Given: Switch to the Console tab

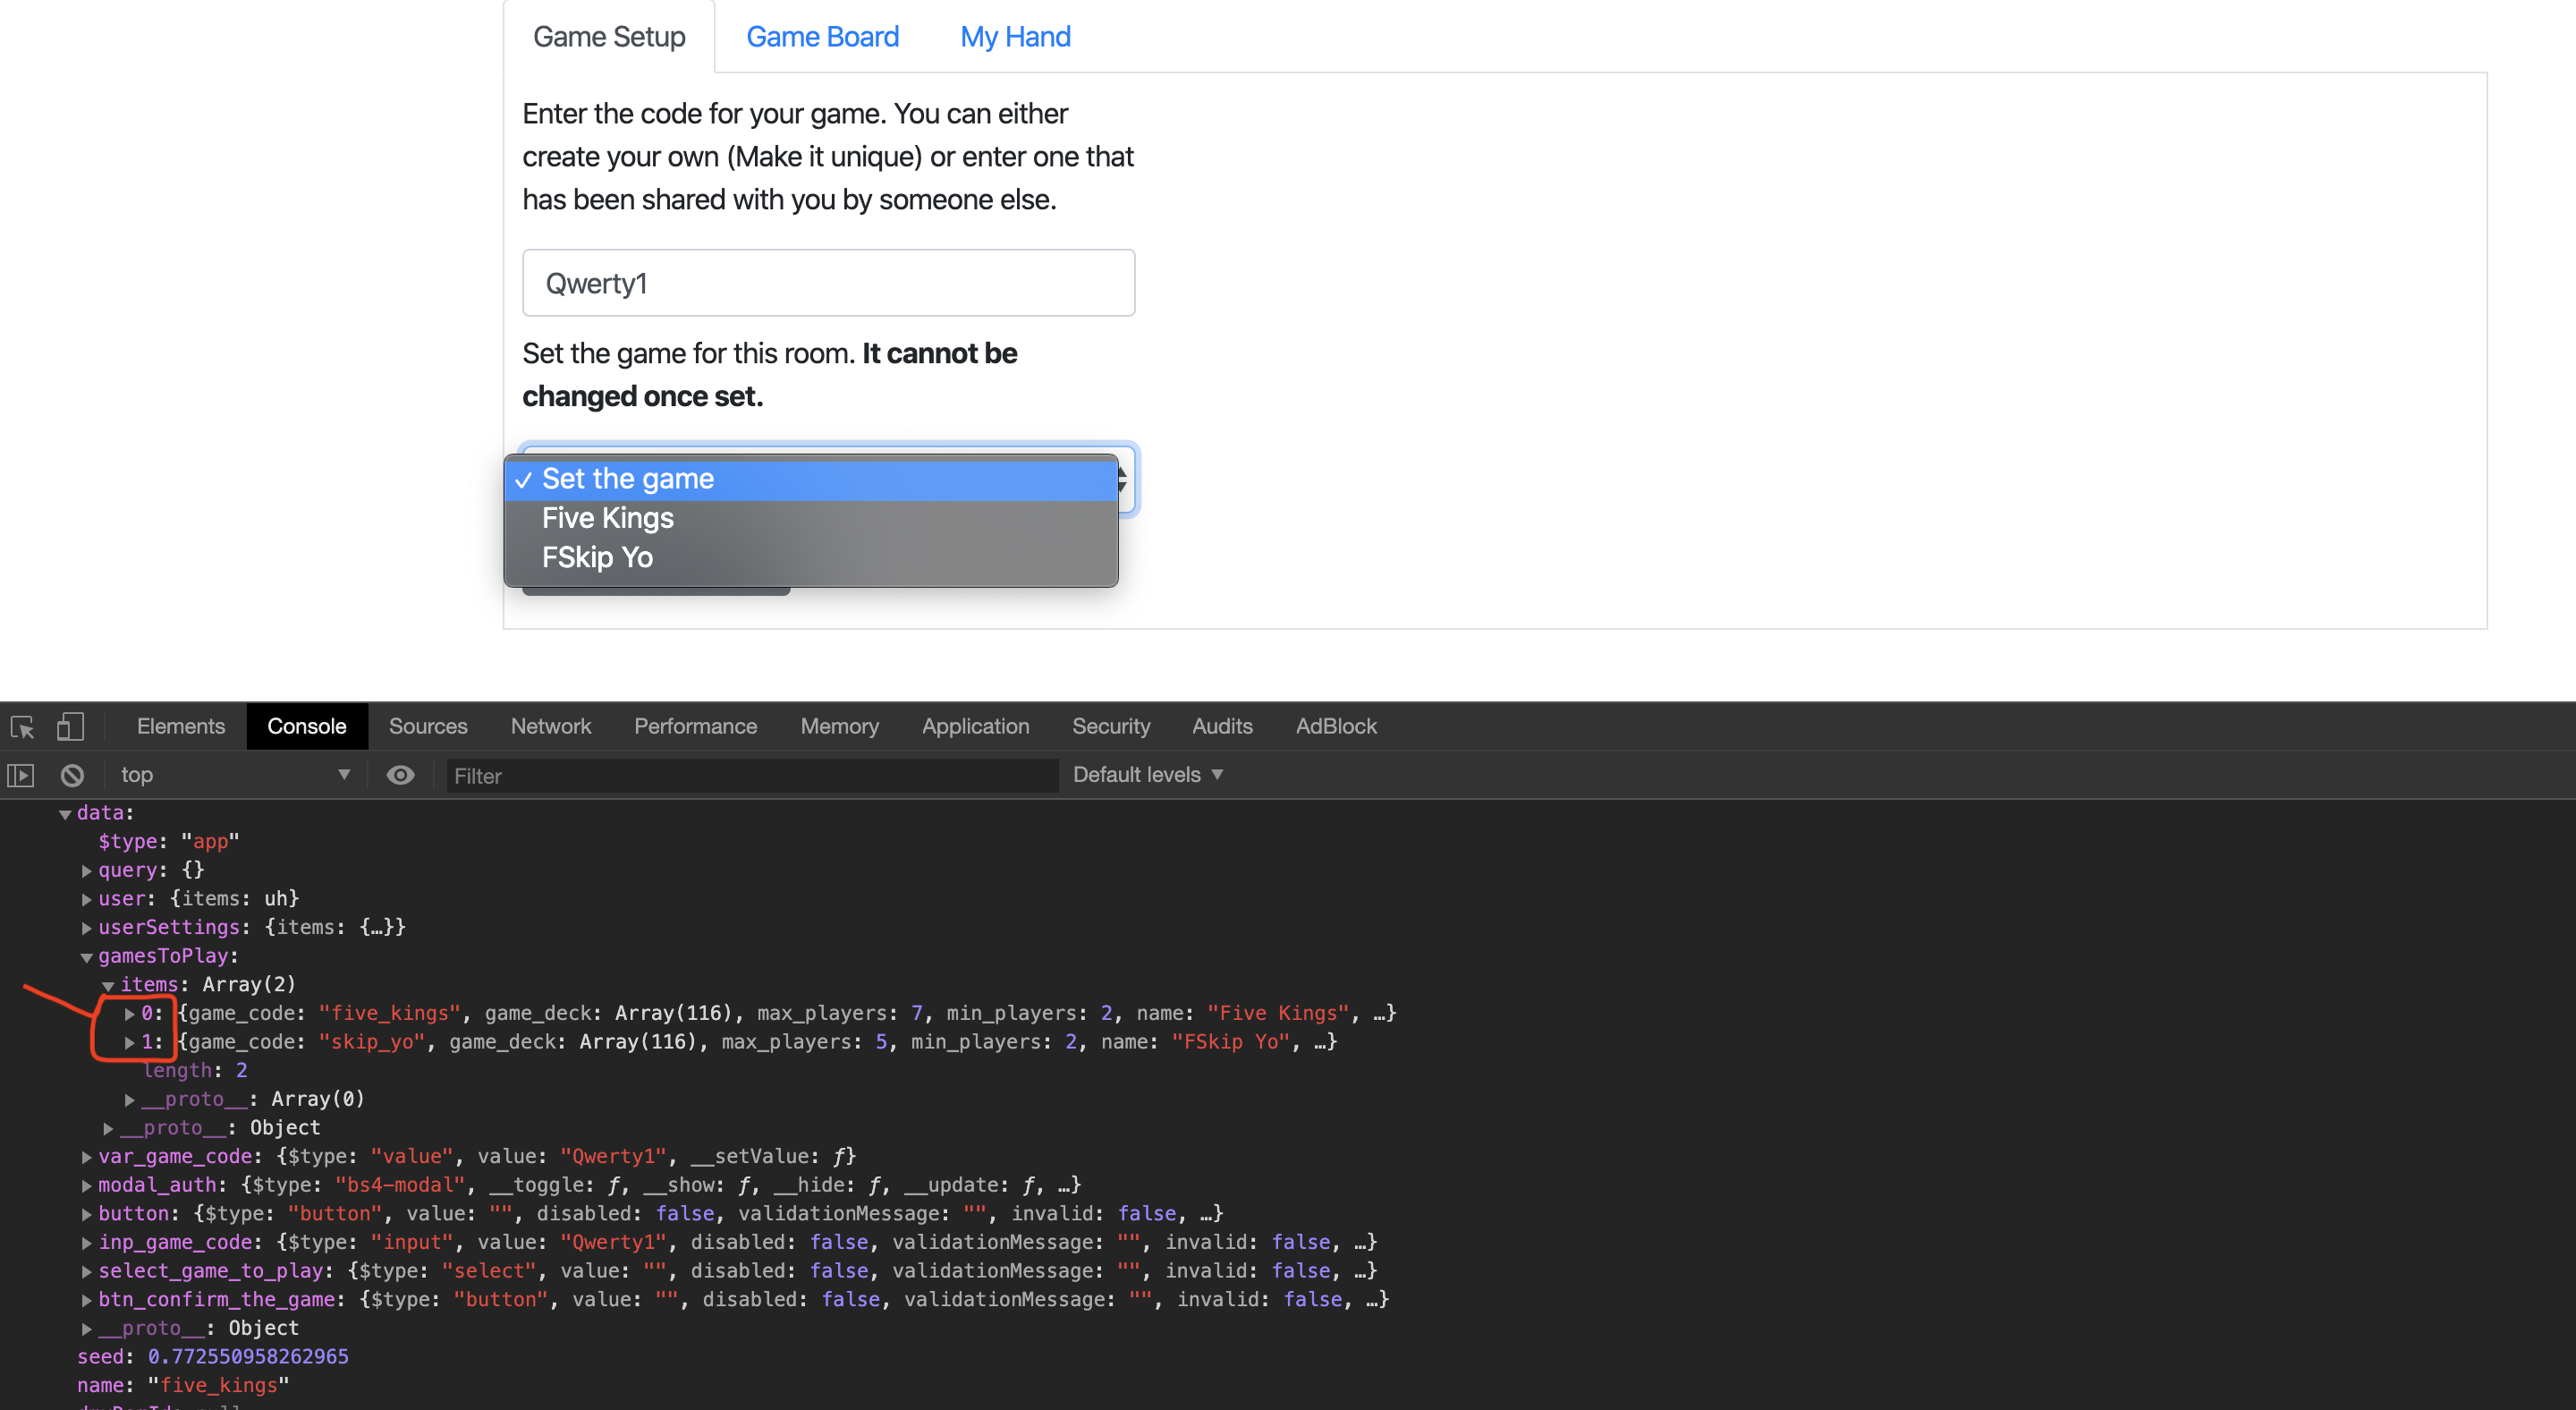Looking at the screenshot, I should coord(307,727).
